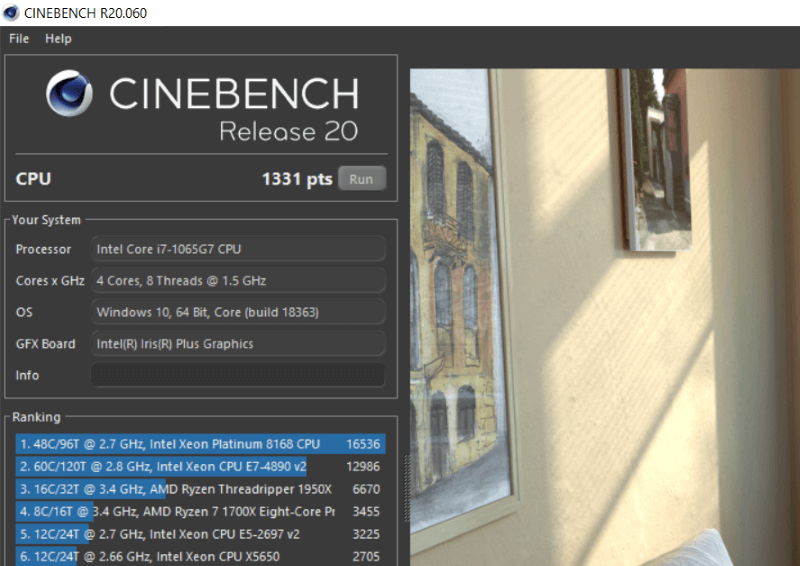The image size is (800, 566).
Task: Open the Help menu
Action: point(58,39)
